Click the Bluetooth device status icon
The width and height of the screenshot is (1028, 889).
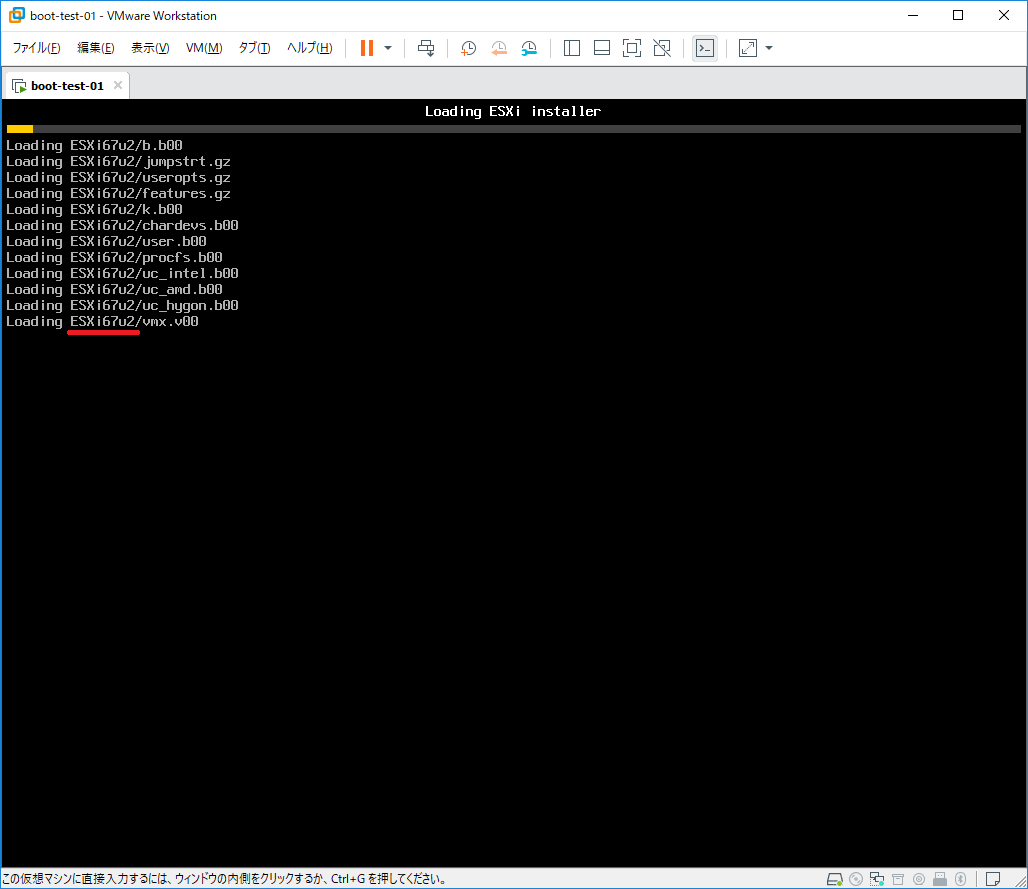click(961, 879)
